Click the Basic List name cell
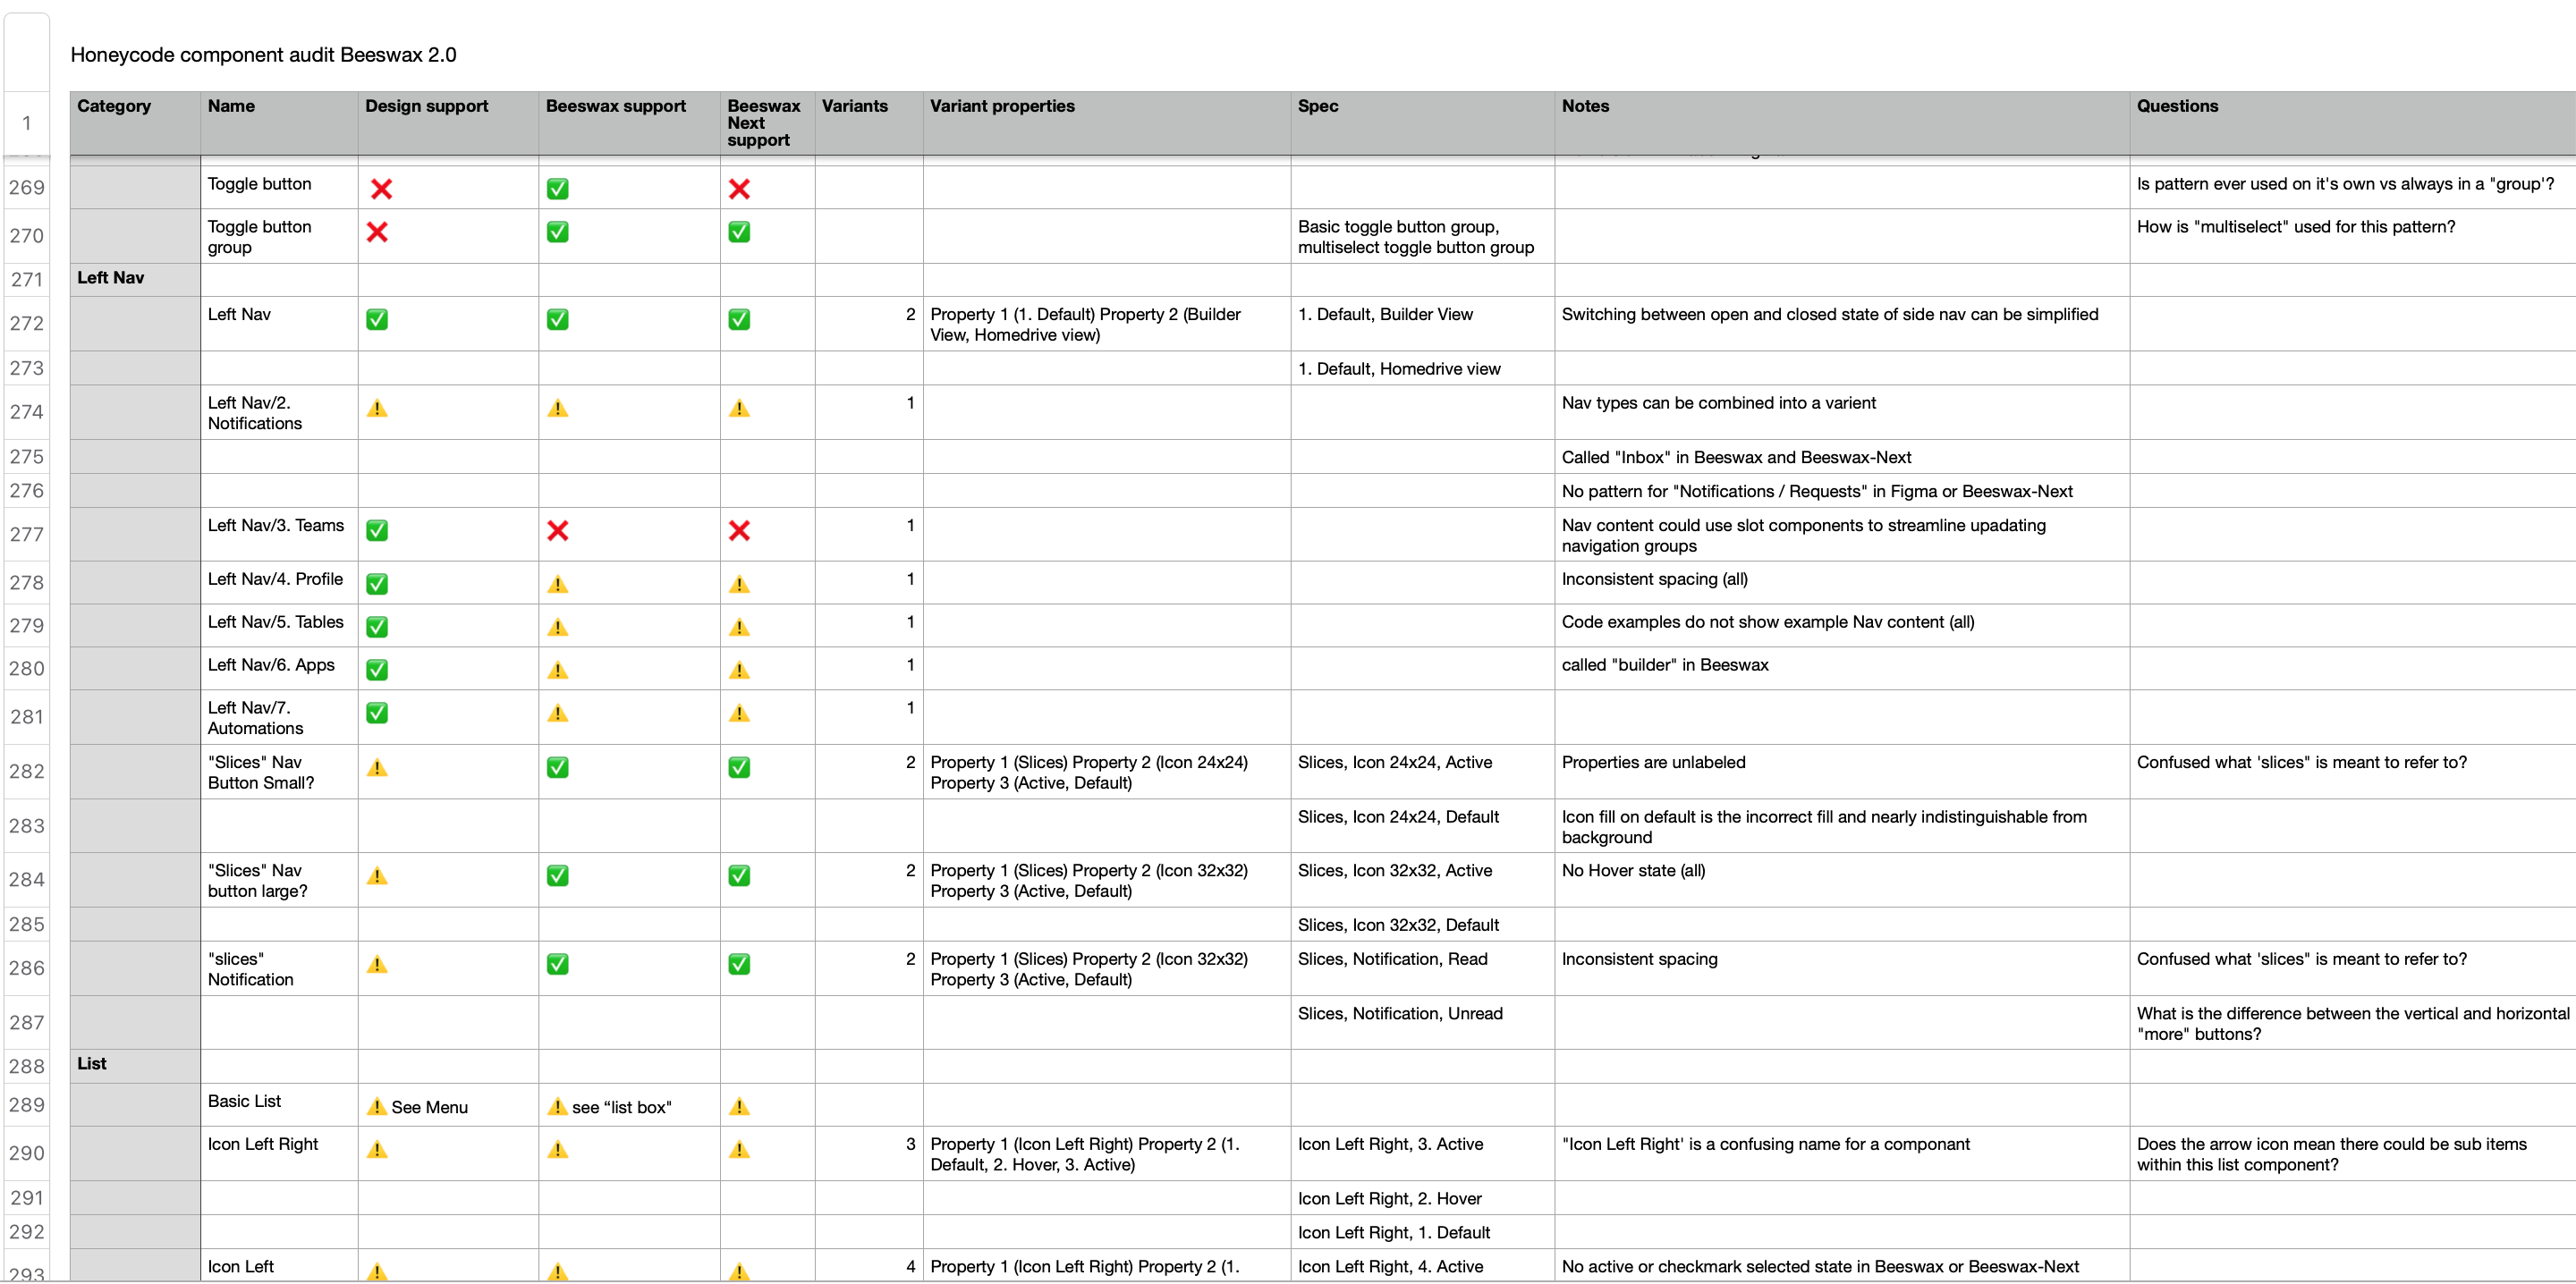Screen dimensions: 2576x1284 pyautogui.click(x=244, y=1101)
